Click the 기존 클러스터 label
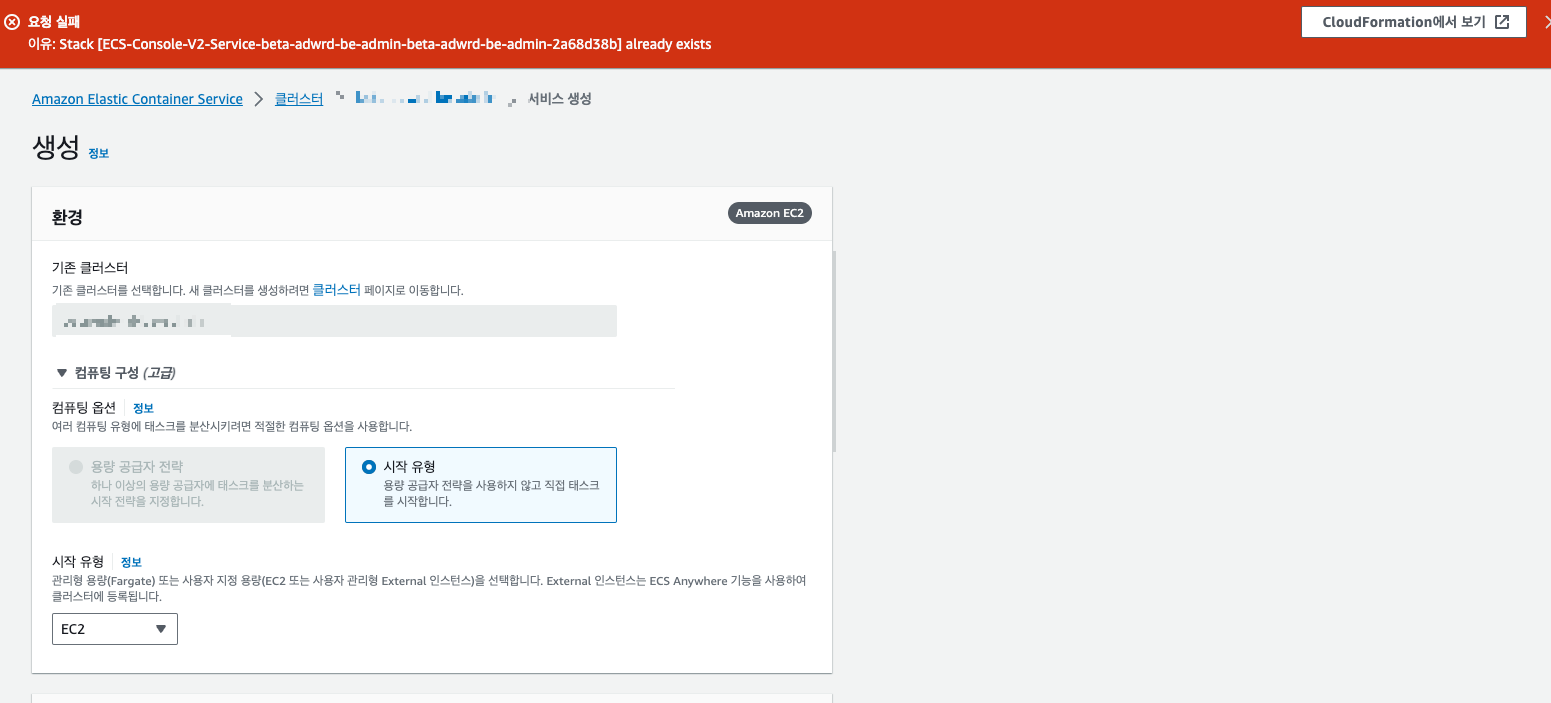This screenshot has height=703, width=1551. coord(90,268)
